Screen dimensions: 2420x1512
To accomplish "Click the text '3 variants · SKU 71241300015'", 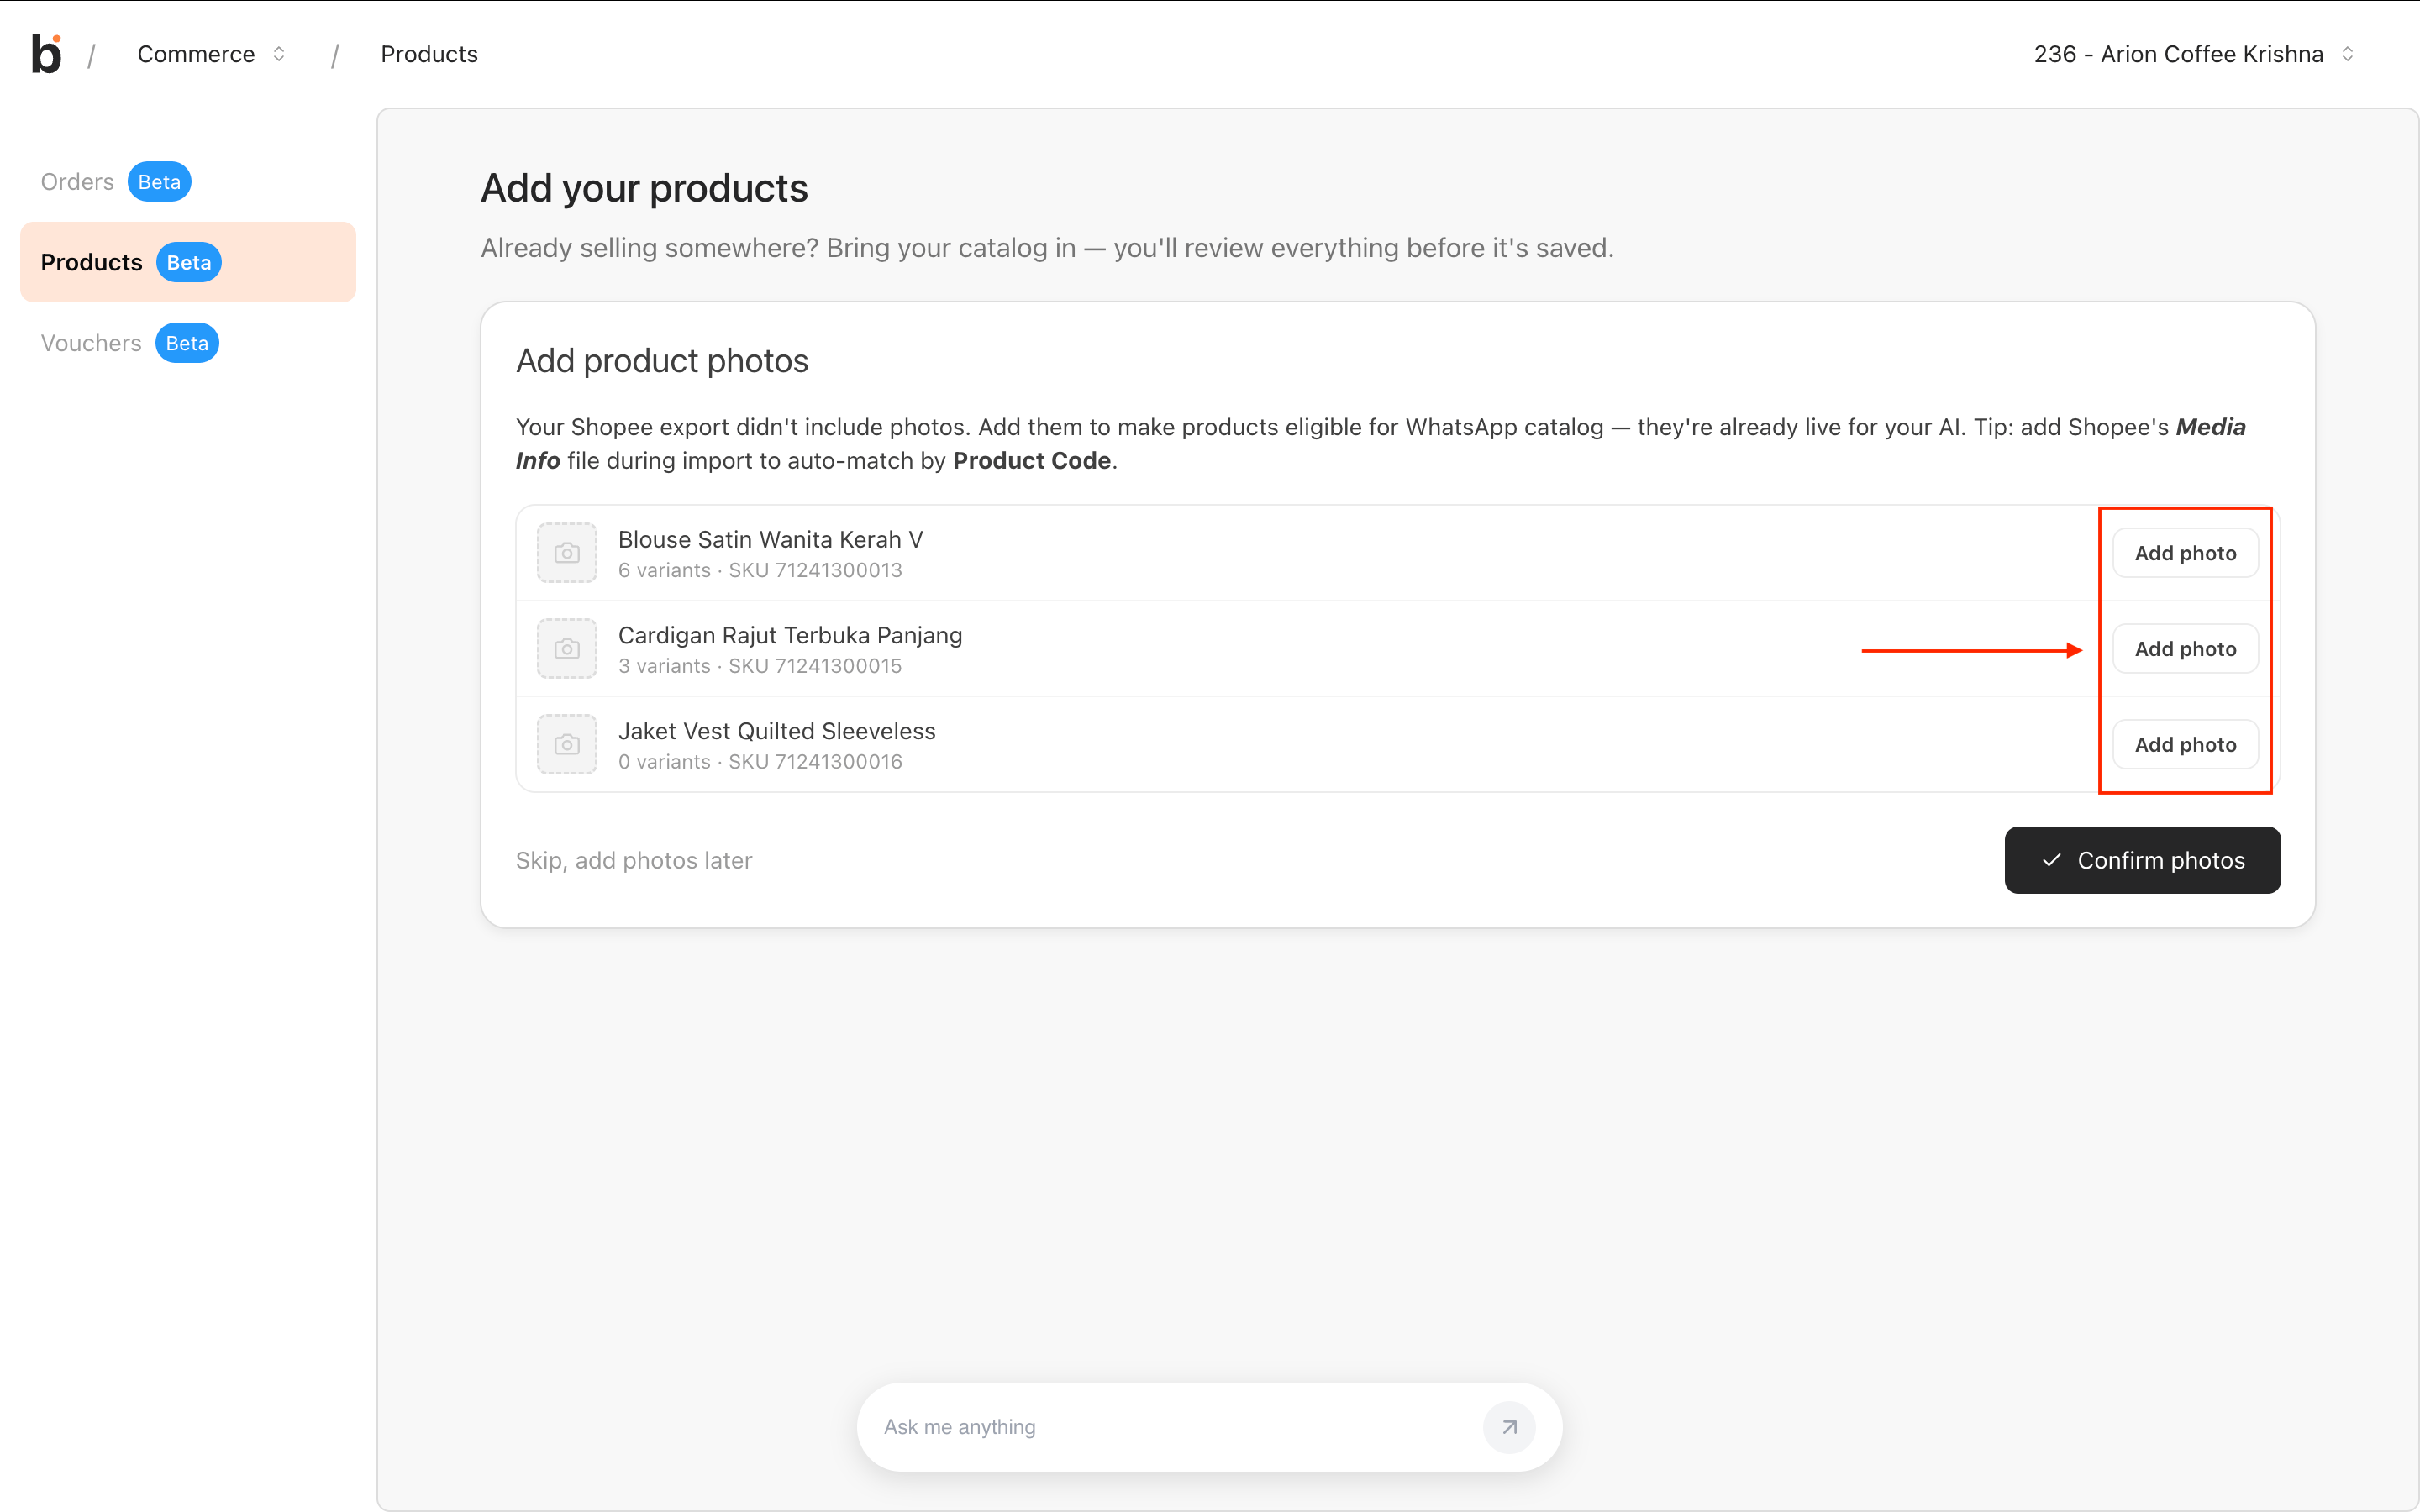I will [x=760, y=666].
